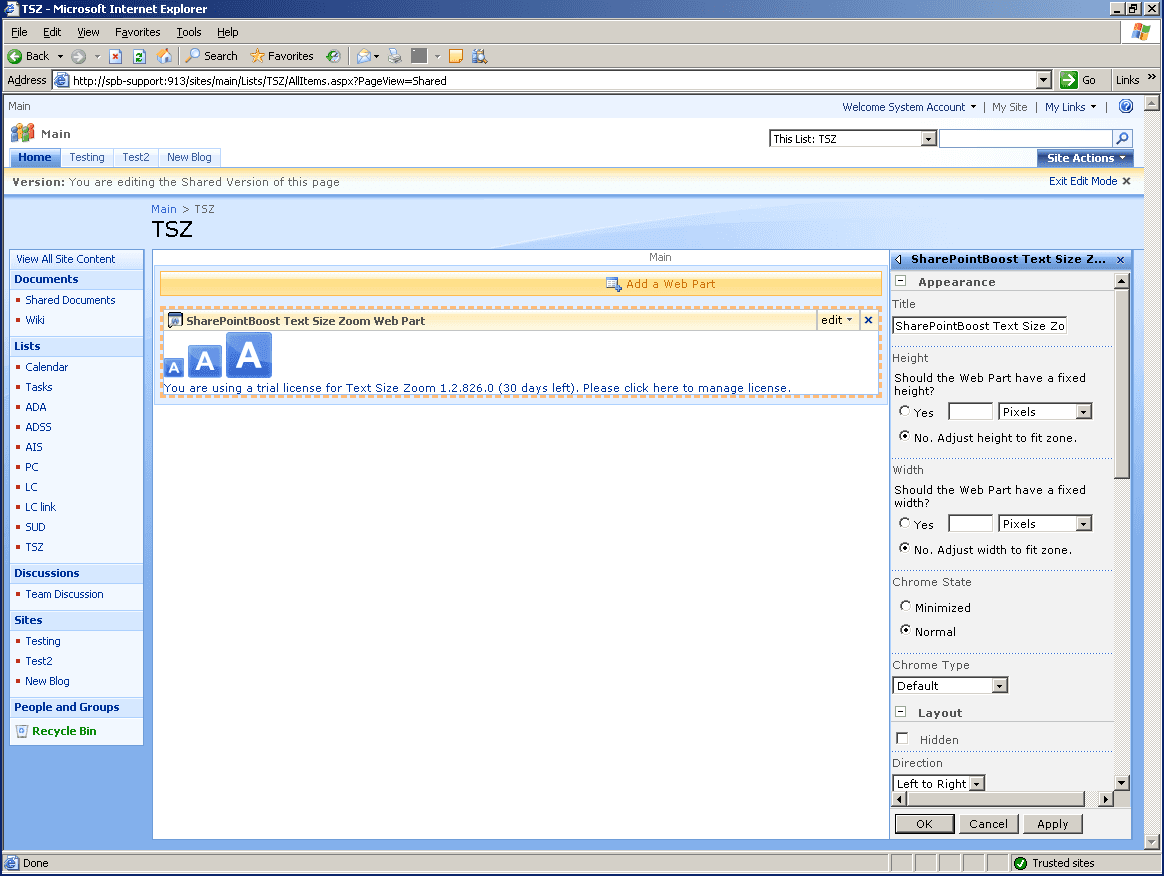Image resolution: width=1164 pixels, height=876 pixels.
Task: Close the web part with X icon
Action: 868,320
